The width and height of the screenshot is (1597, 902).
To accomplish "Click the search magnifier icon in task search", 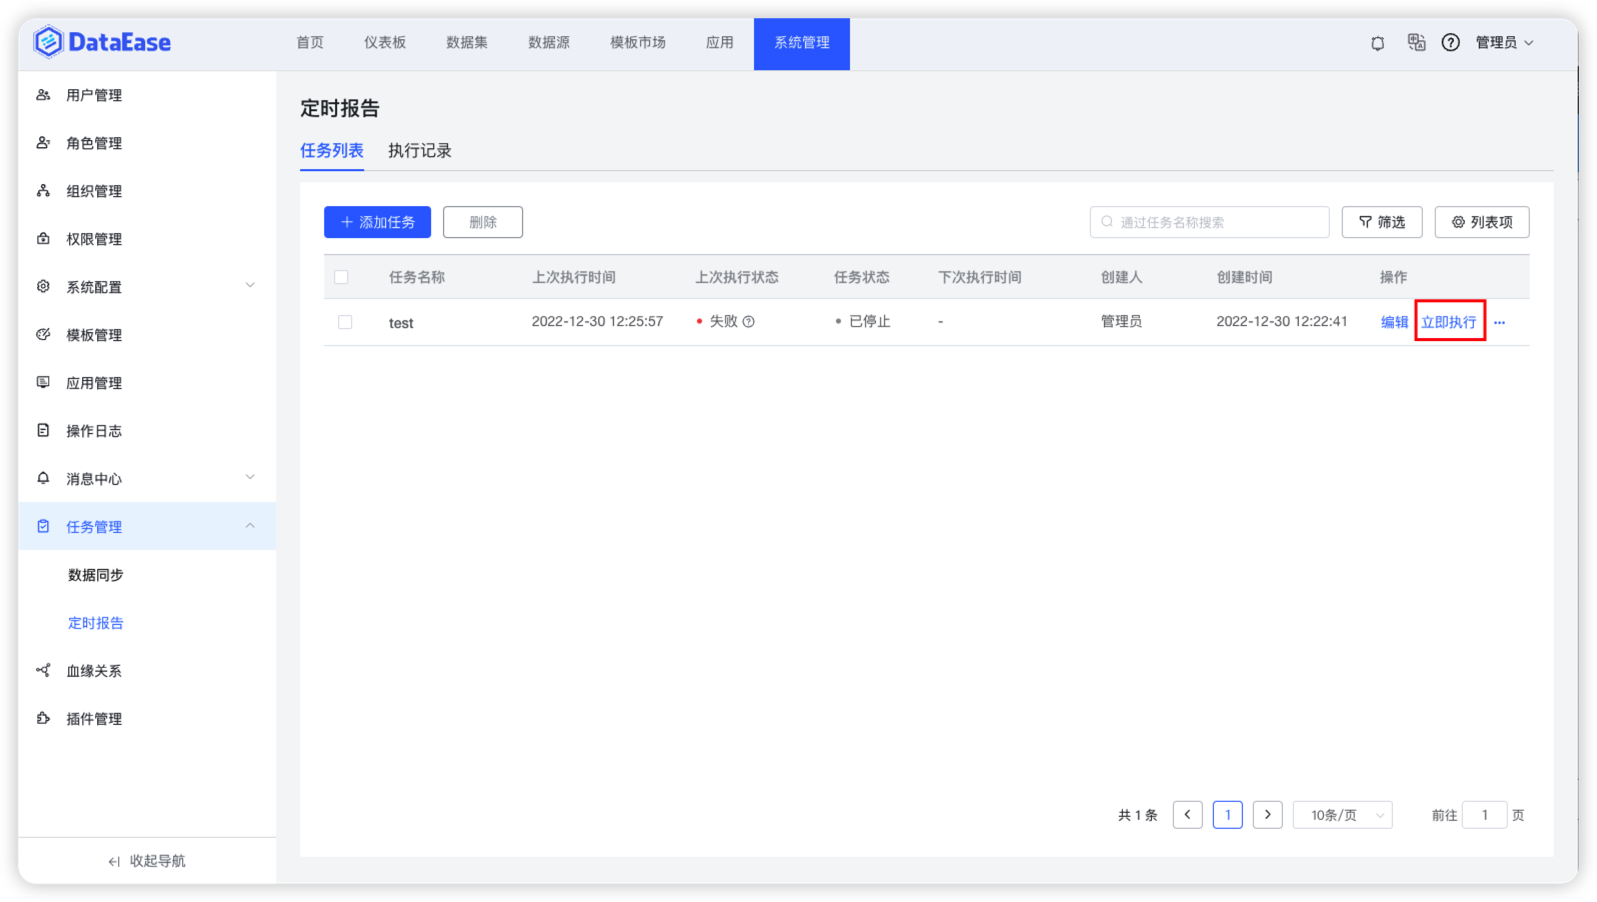I will (x=1107, y=222).
